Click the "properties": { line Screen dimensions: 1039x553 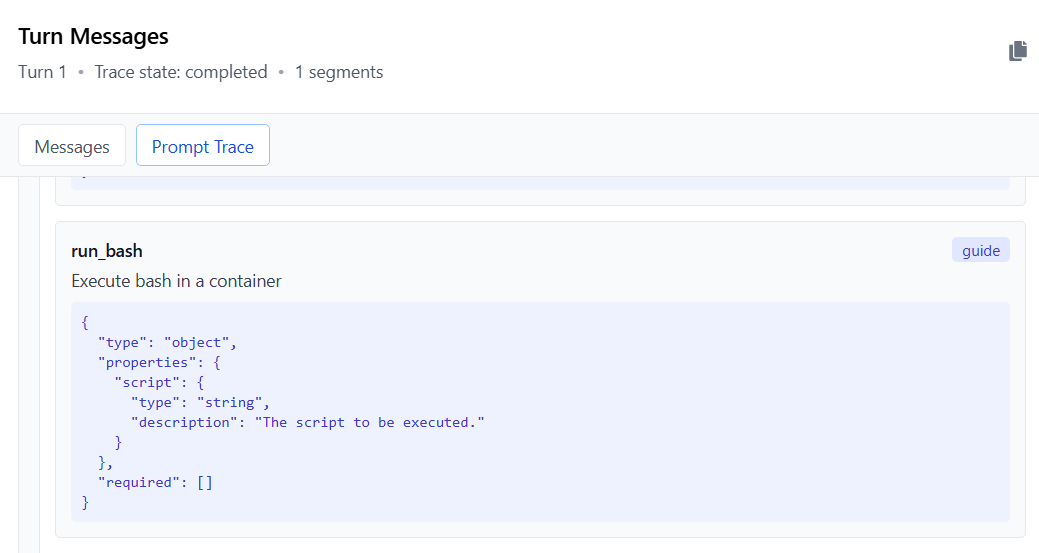159,362
